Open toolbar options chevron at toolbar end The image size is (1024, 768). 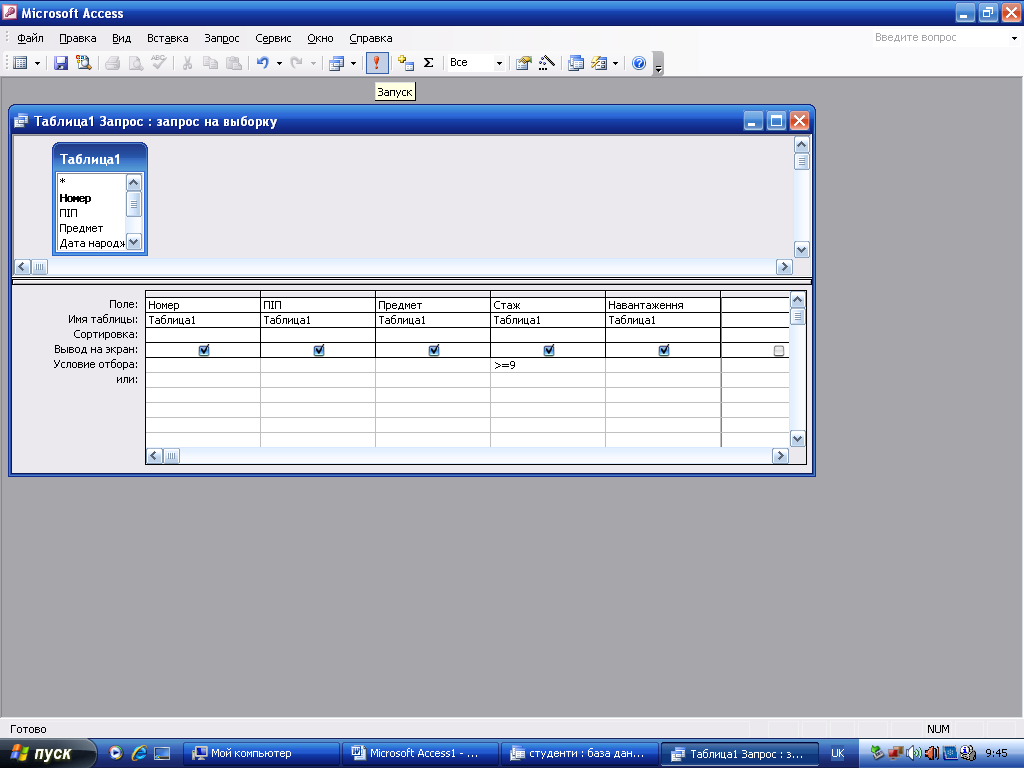(x=658, y=64)
